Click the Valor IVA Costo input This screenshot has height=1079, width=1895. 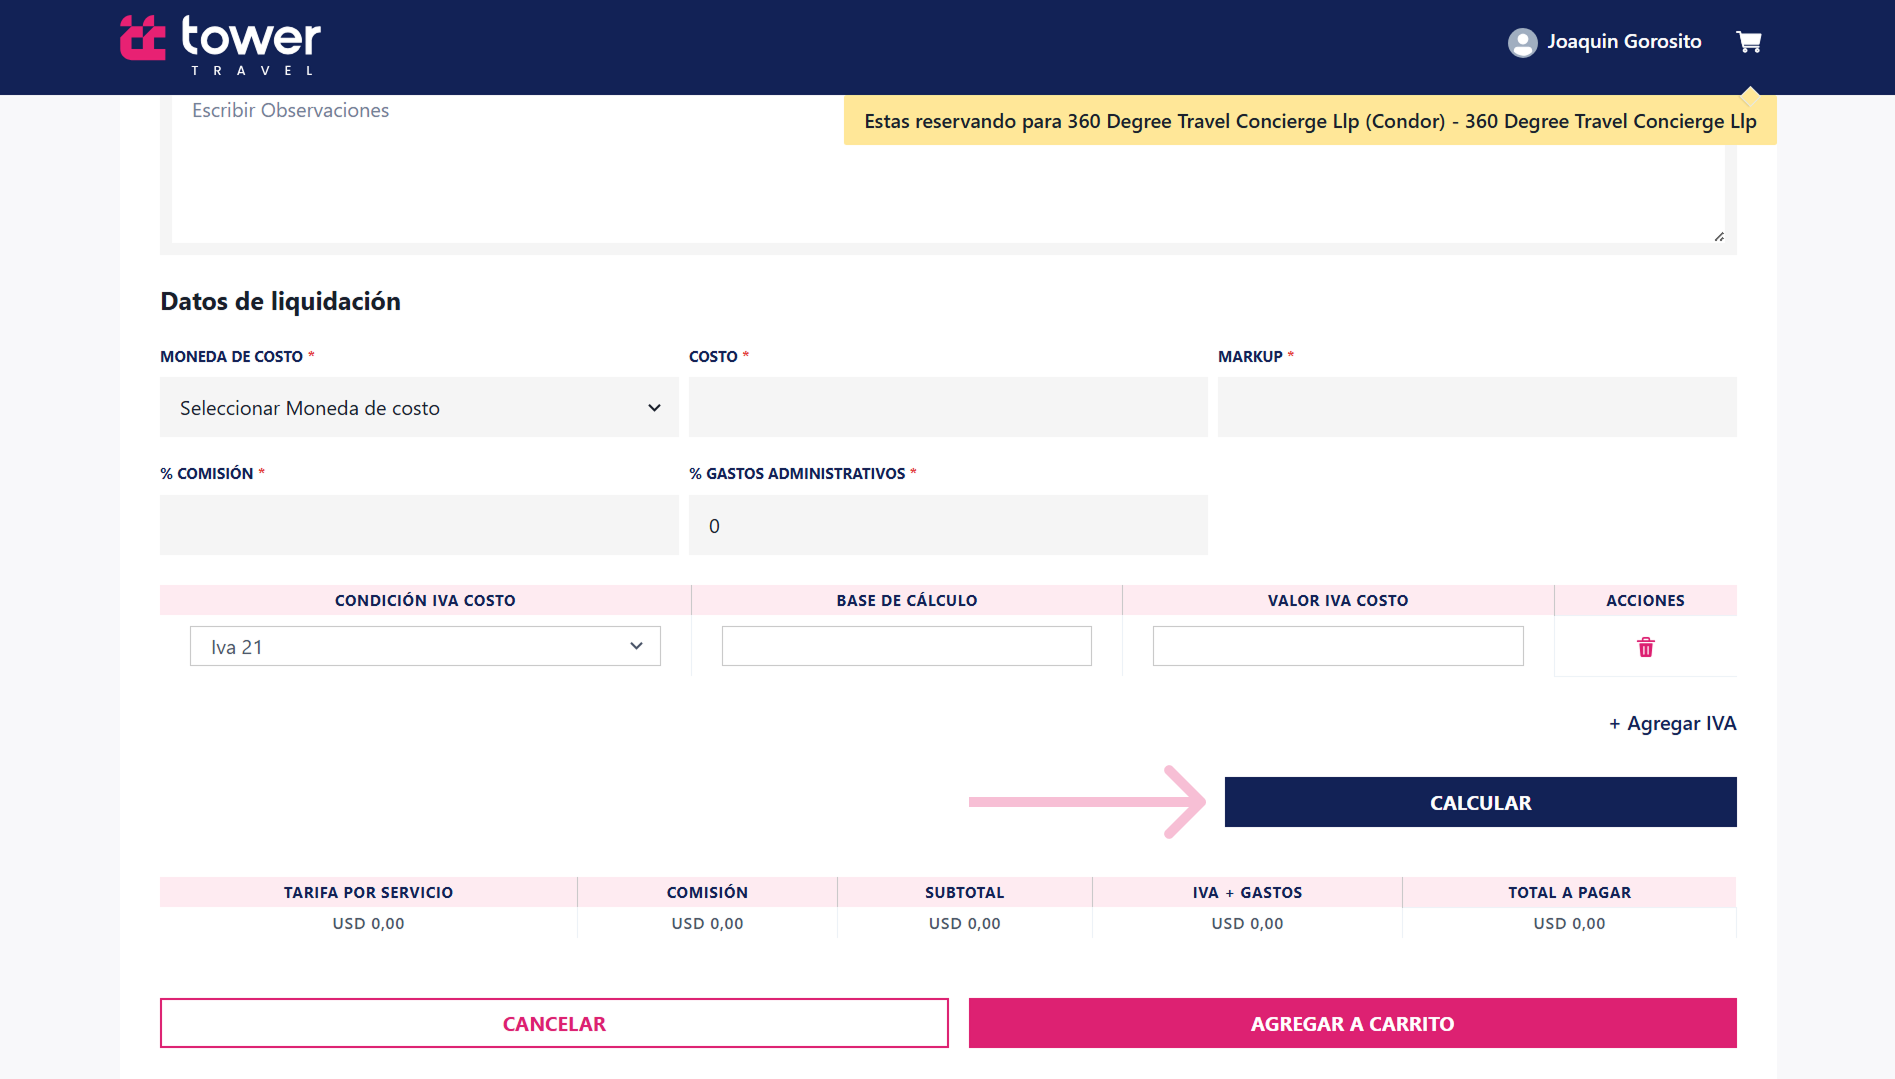(x=1337, y=647)
